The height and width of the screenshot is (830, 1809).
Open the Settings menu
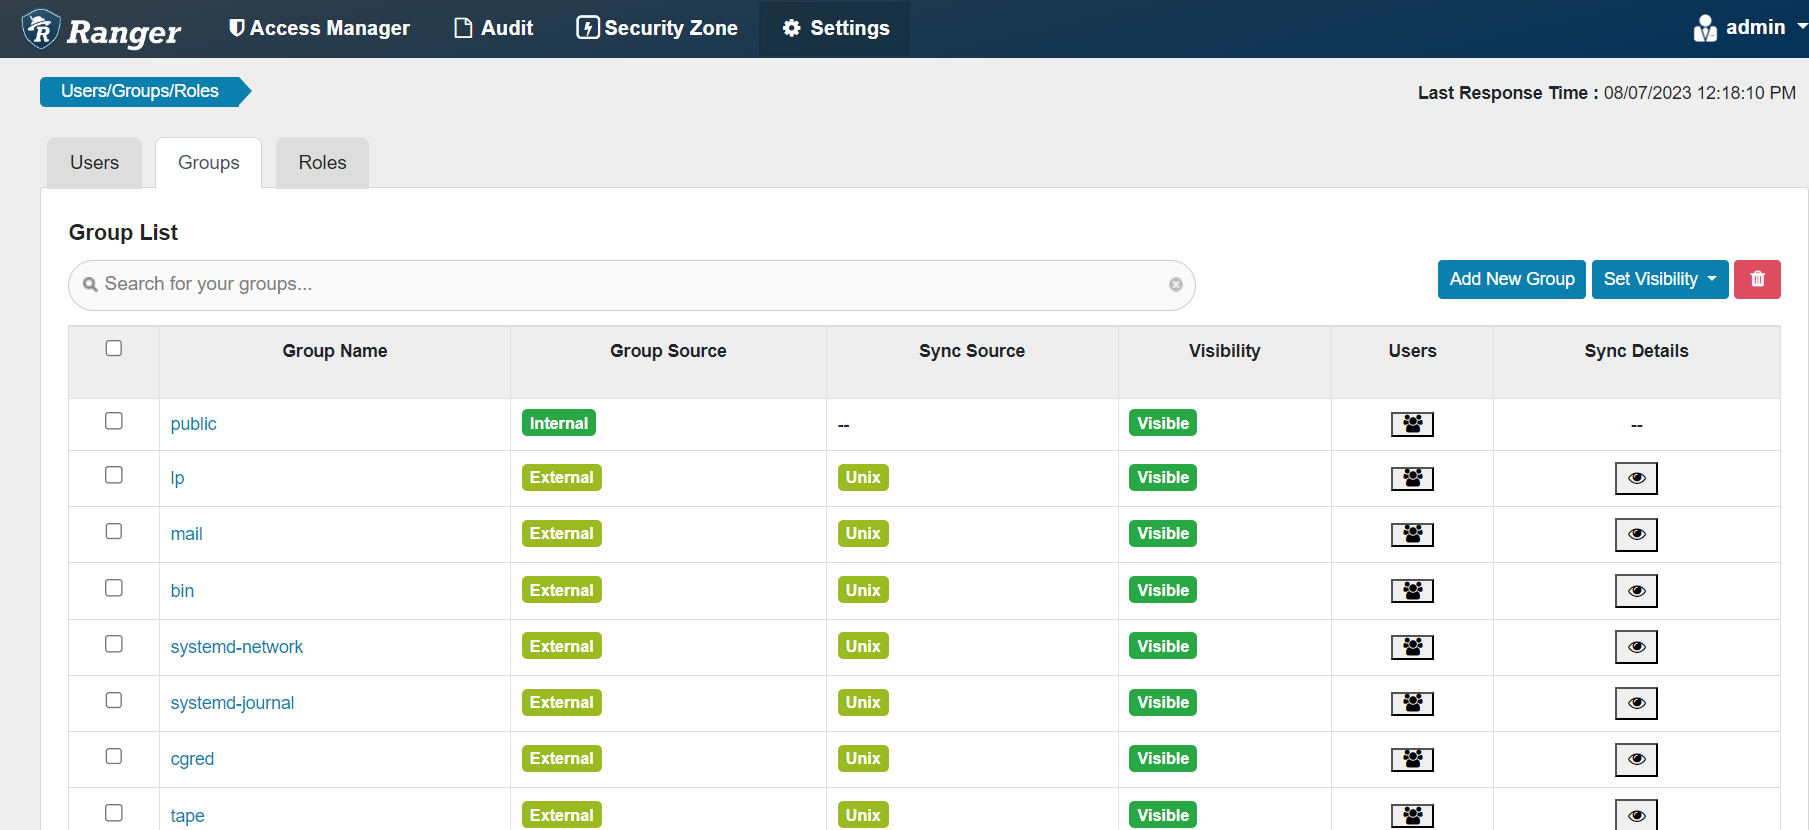[835, 28]
